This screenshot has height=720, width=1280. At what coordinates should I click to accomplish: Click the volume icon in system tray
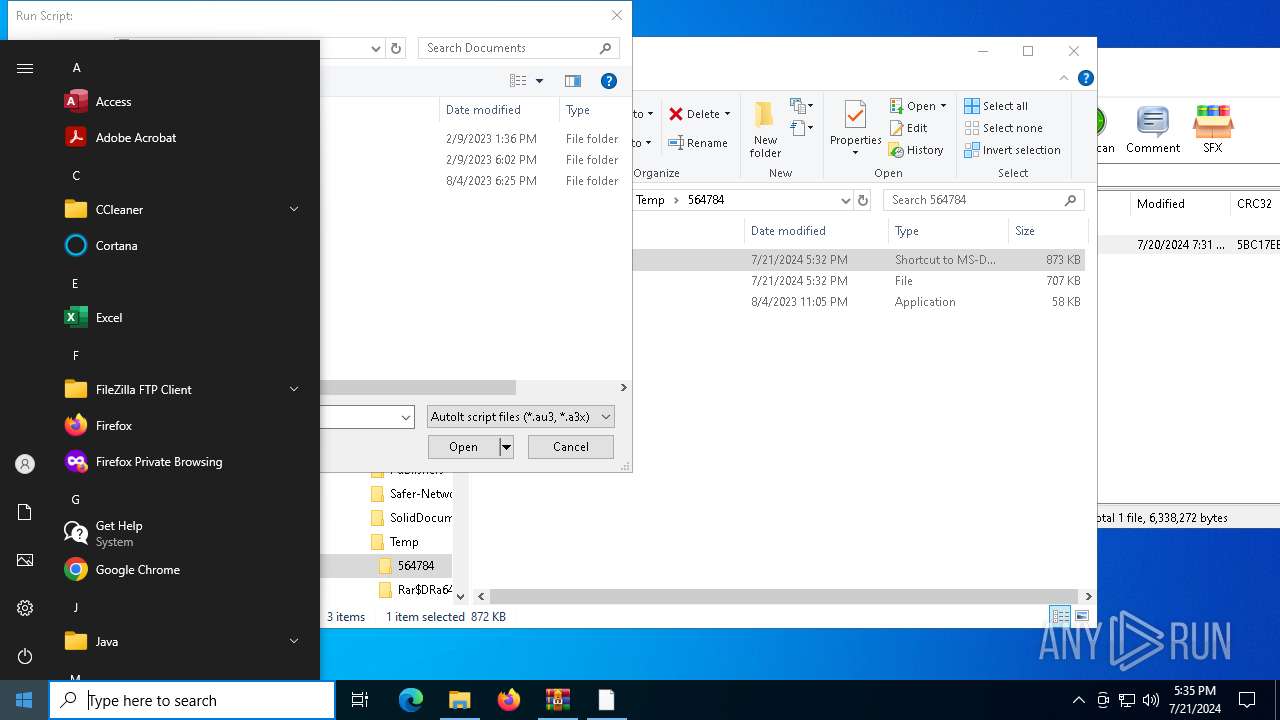click(1151, 700)
